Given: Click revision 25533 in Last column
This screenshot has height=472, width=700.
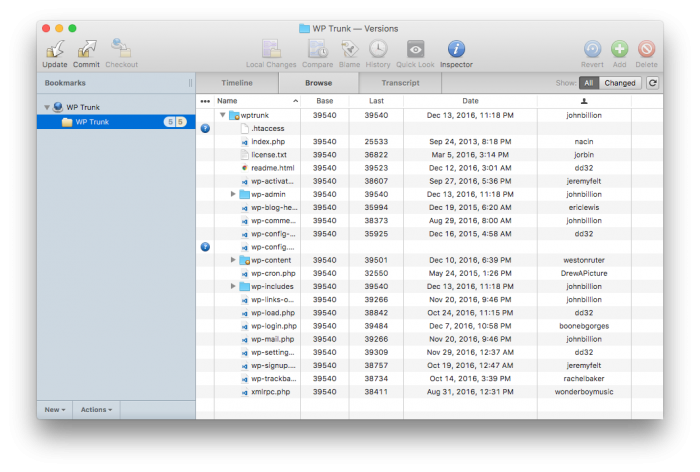Looking at the screenshot, I should 376,142.
